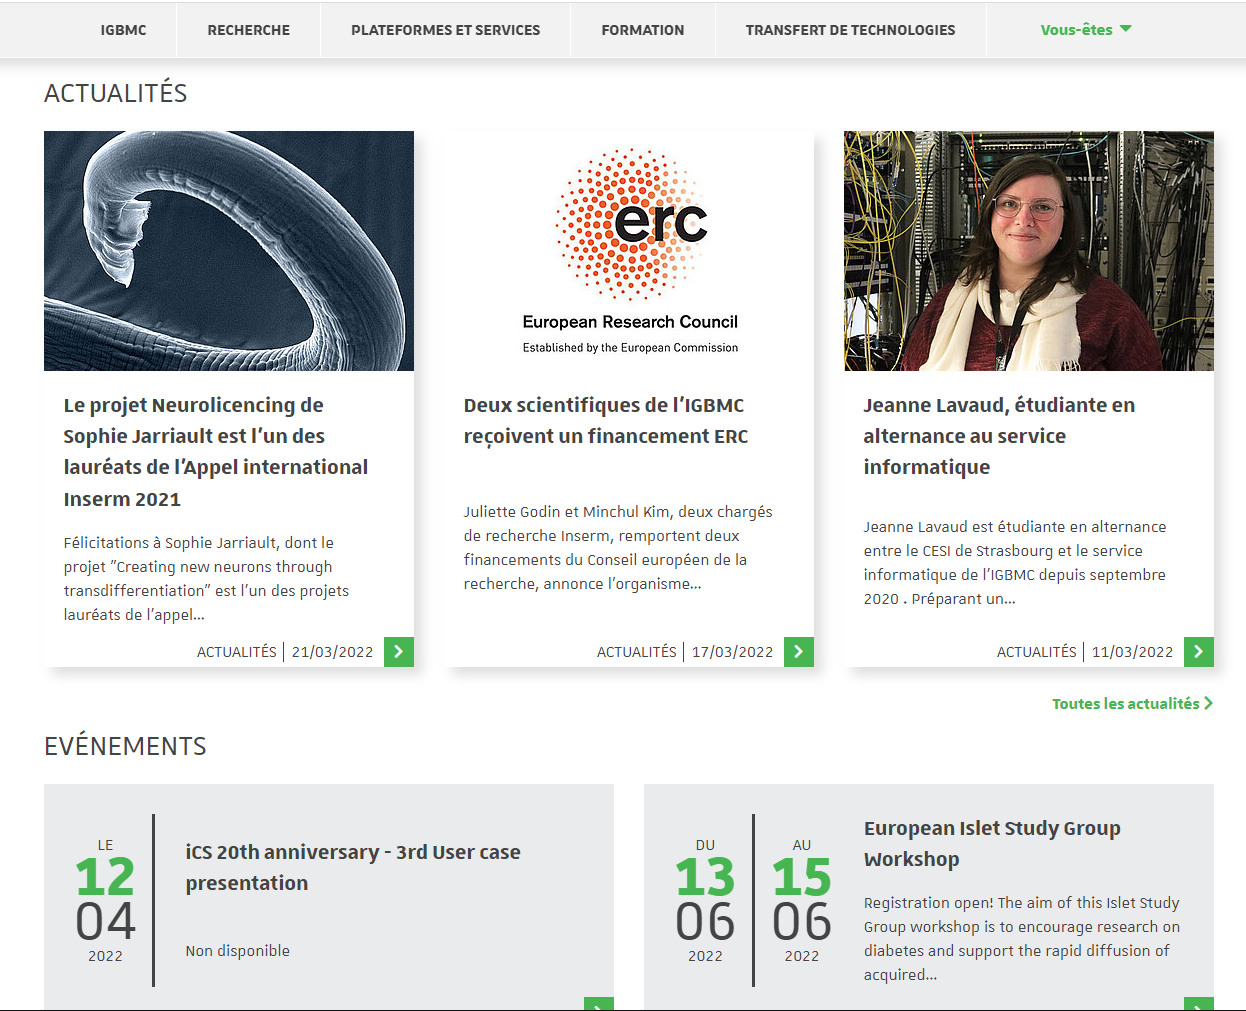Click the Non disponible event description
Viewport: 1246px width, 1011px height.
coord(238,951)
